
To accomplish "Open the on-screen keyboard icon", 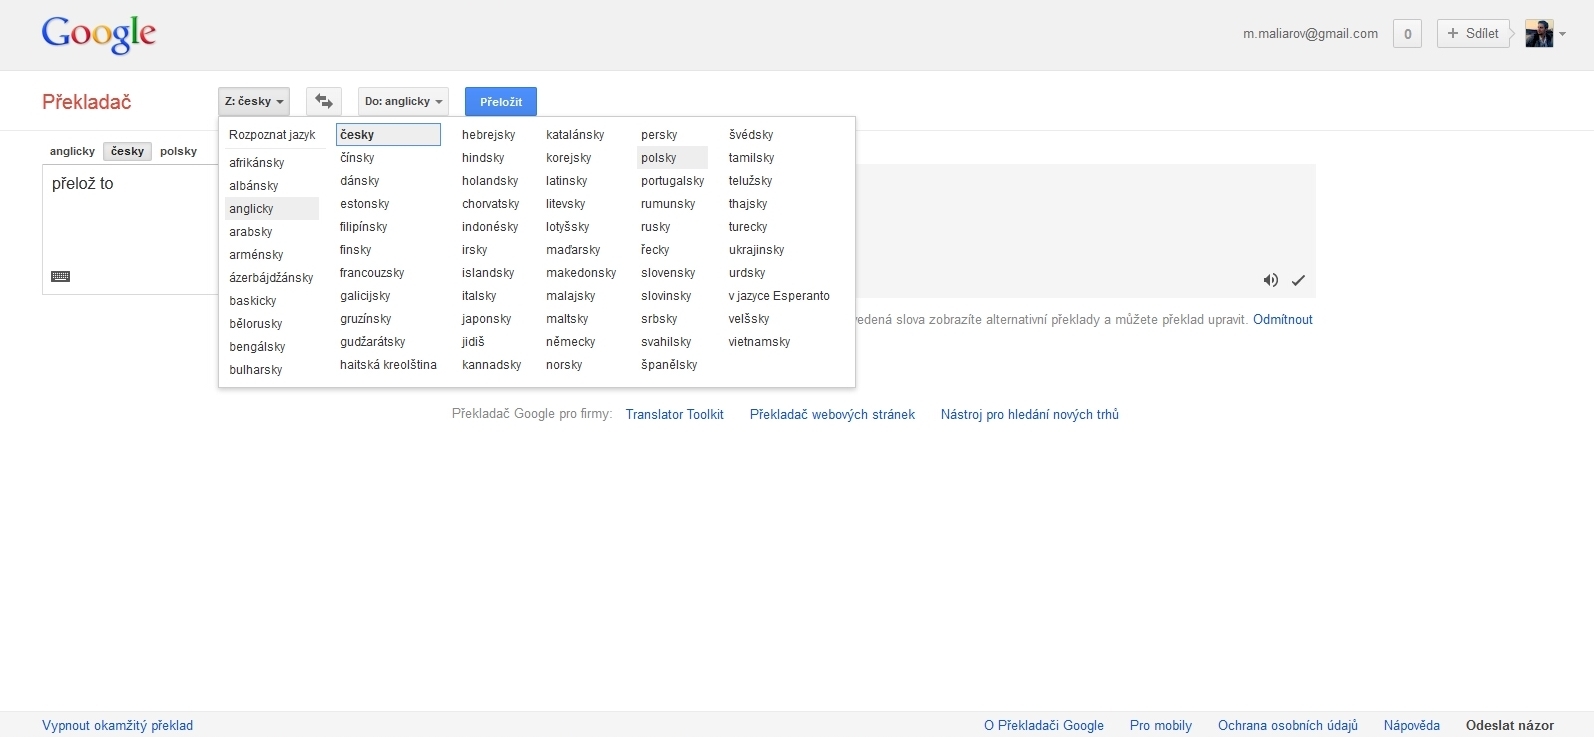I will click(60, 277).
